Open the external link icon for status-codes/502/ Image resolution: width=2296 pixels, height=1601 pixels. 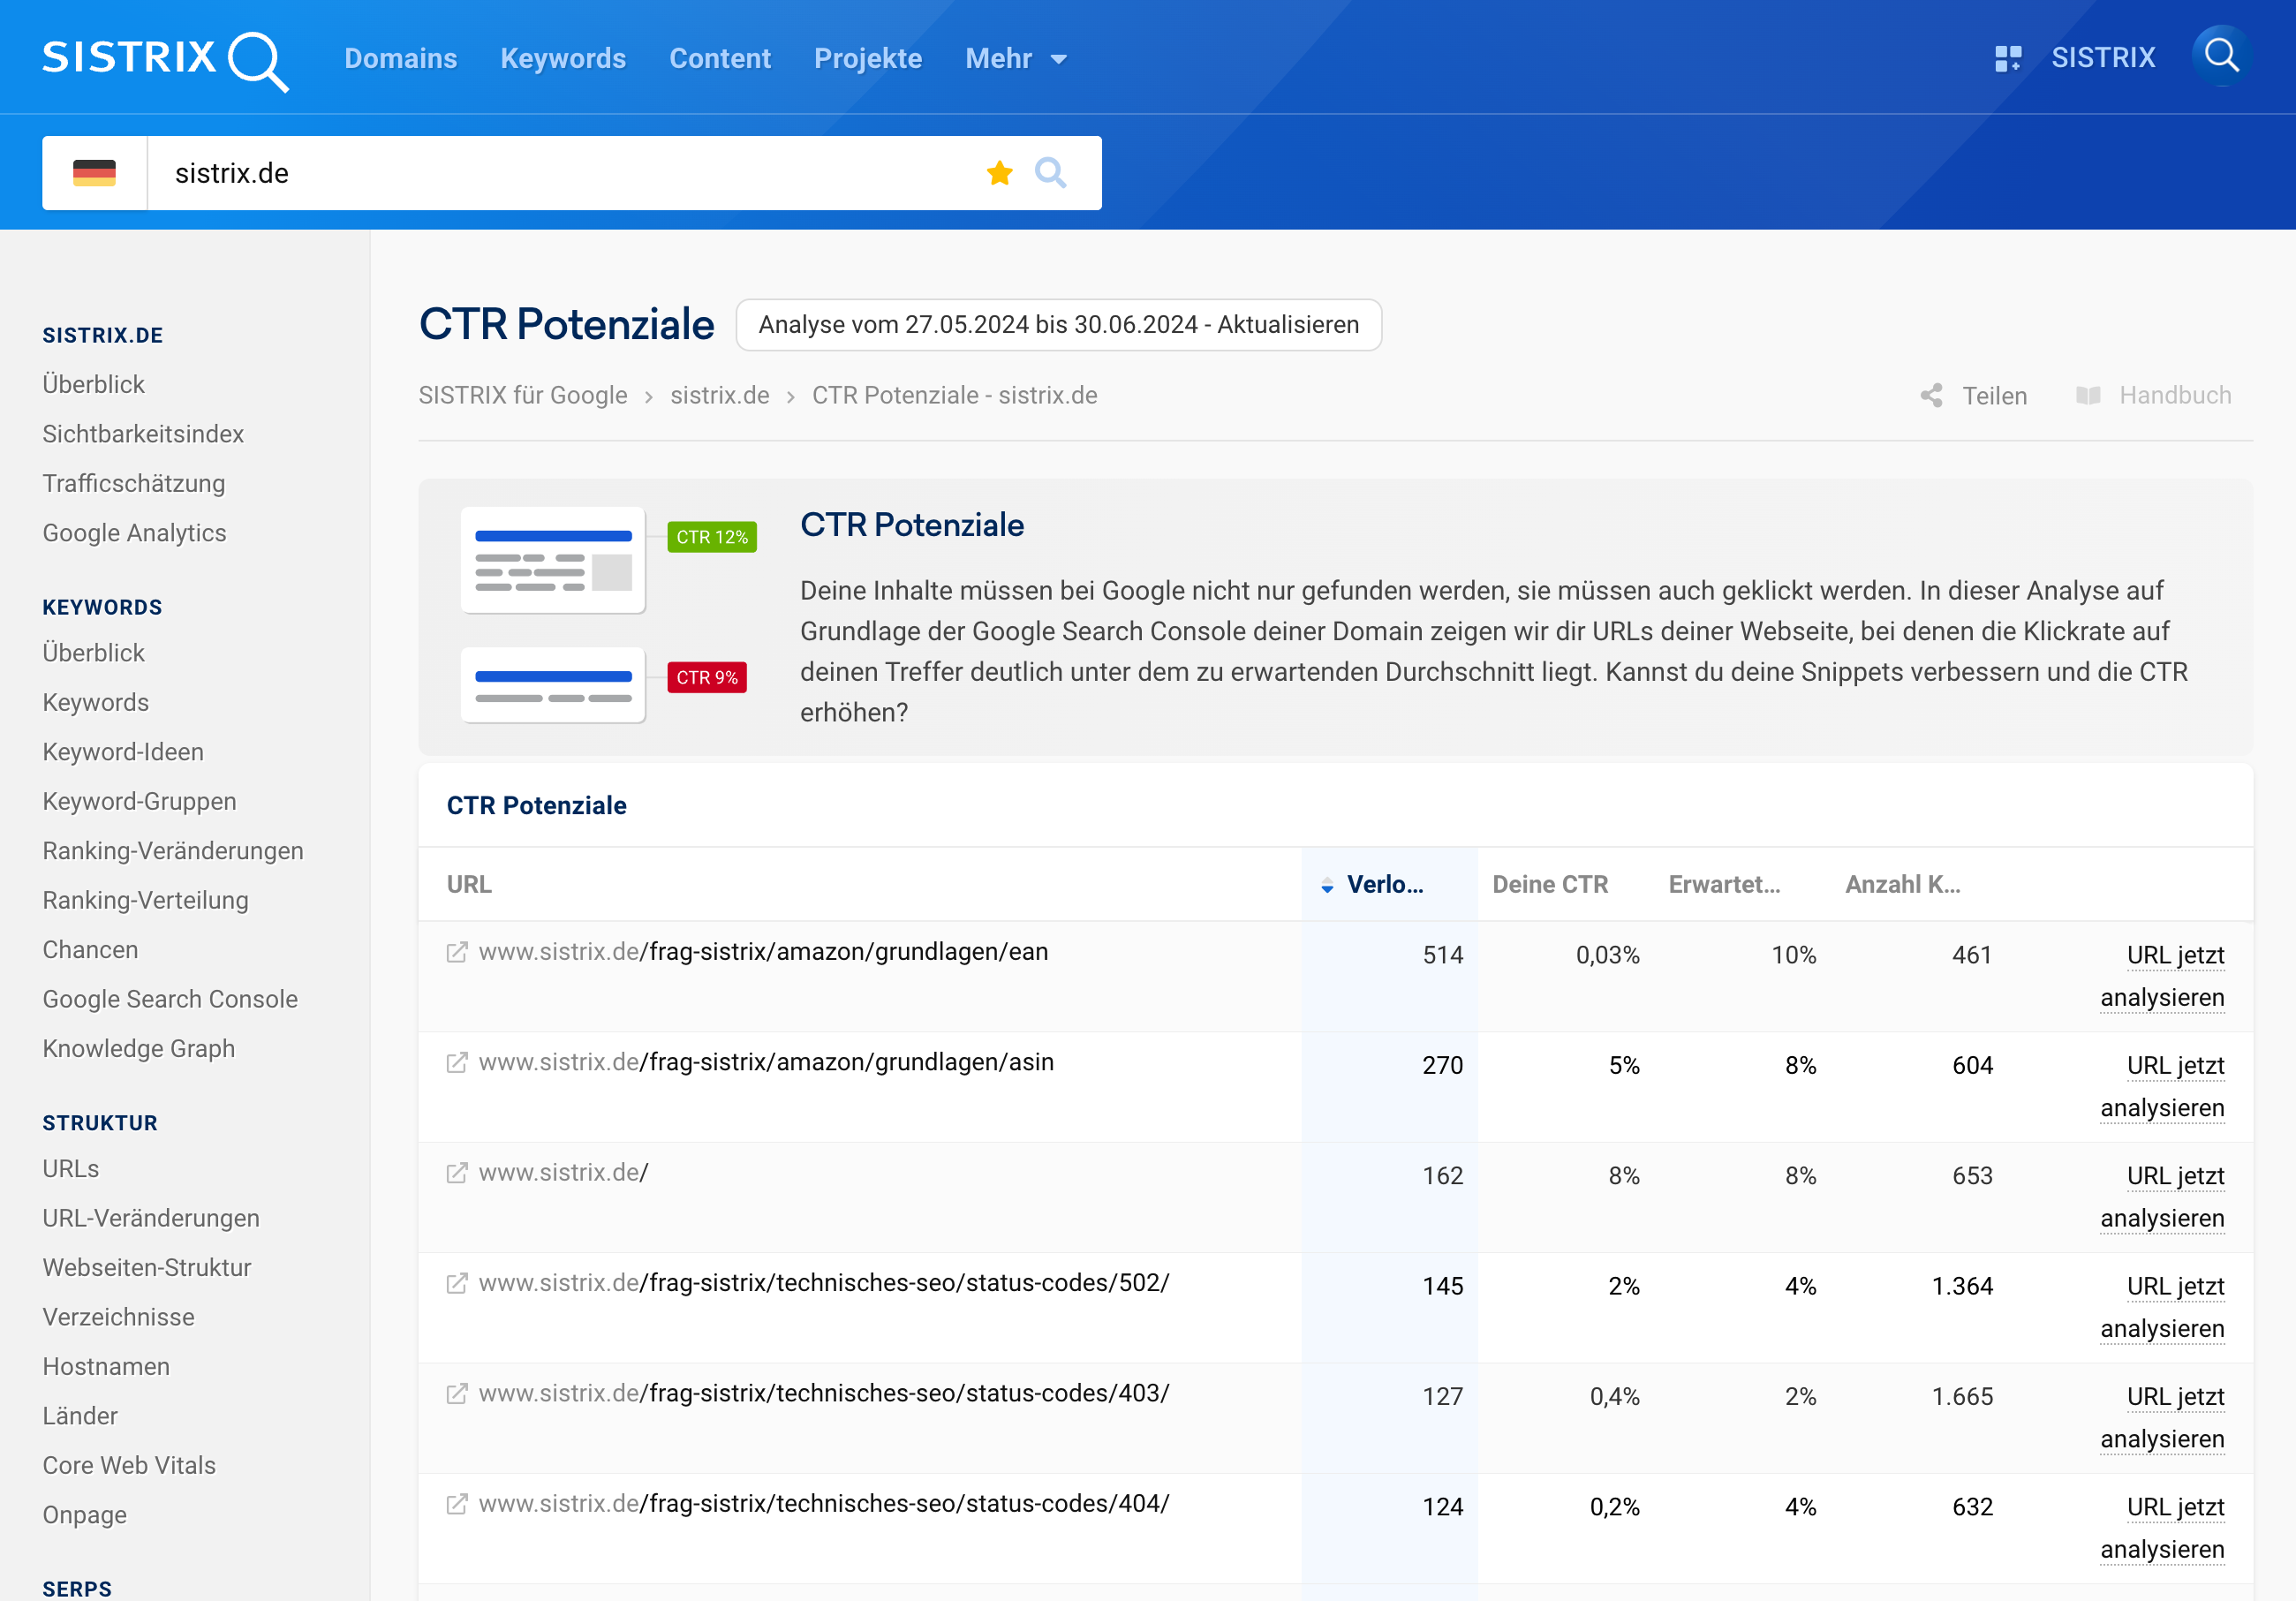click(x=457, y=1283)
